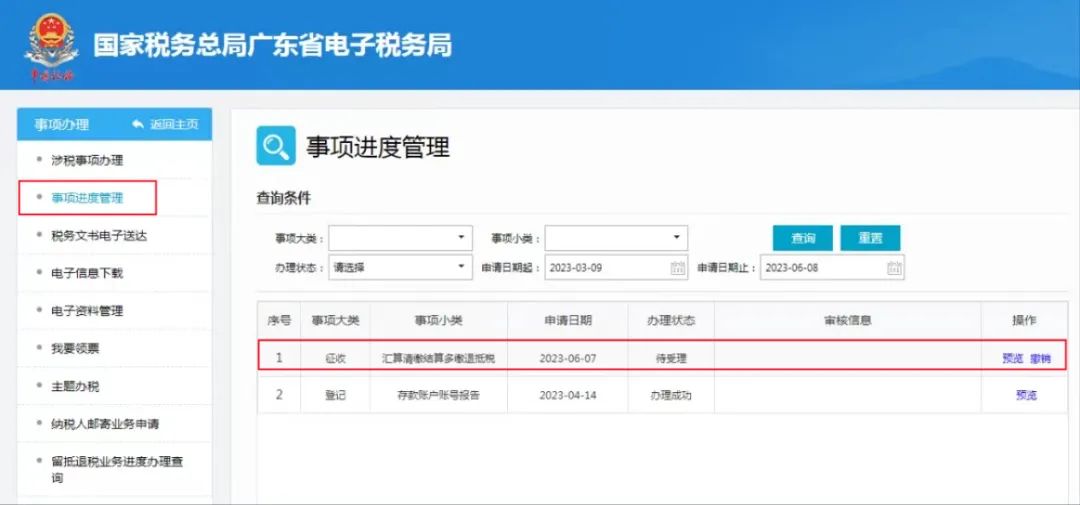Click cell 汇算清缴结算多缴退抵税
Image resolution: width=1080 pixels, height=505 pixels.
click(x=438, y=359)
